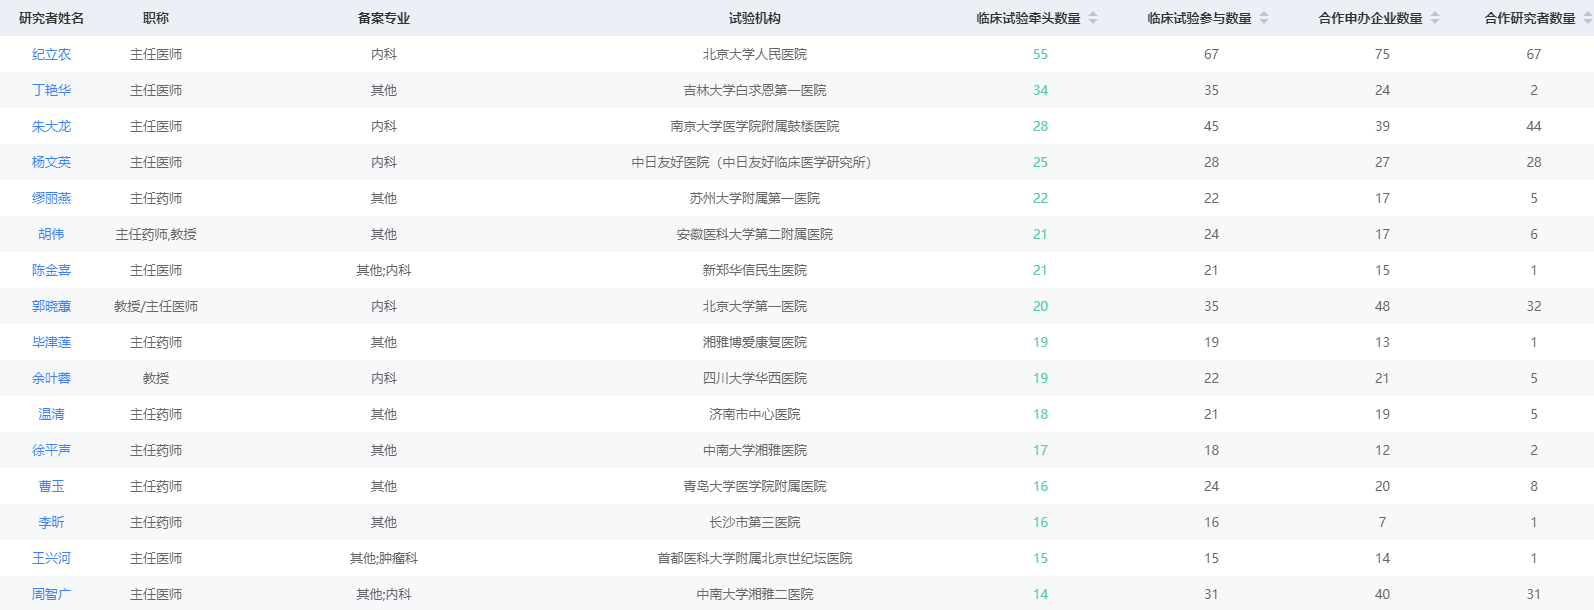The image size is (1594, 610).
Task: Click participation count 67 in 纪立农 row
Action: [x=1211, y=54]
